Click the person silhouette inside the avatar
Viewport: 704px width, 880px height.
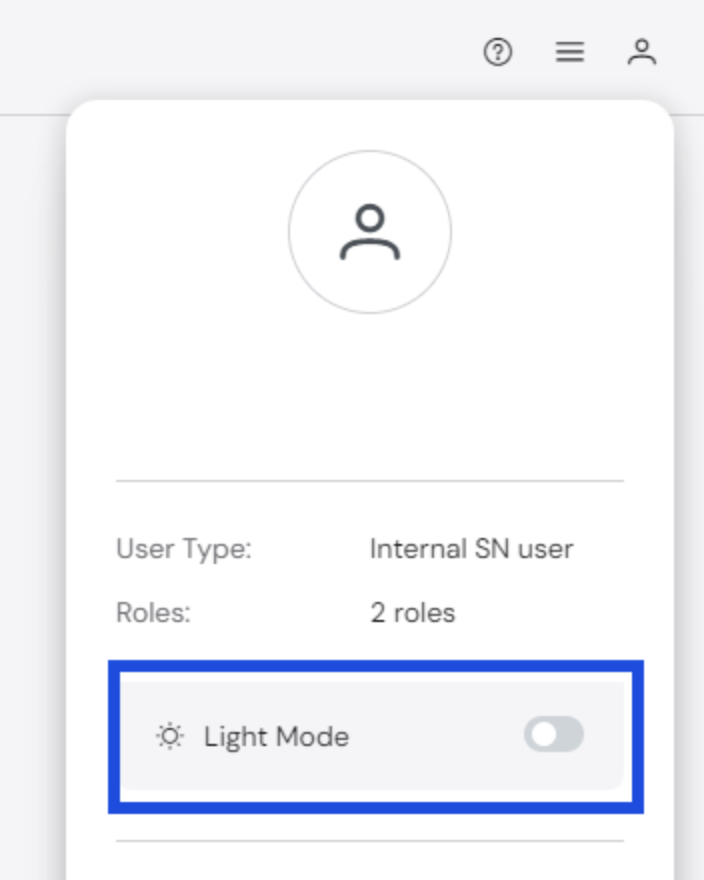[x=370, y=232]
